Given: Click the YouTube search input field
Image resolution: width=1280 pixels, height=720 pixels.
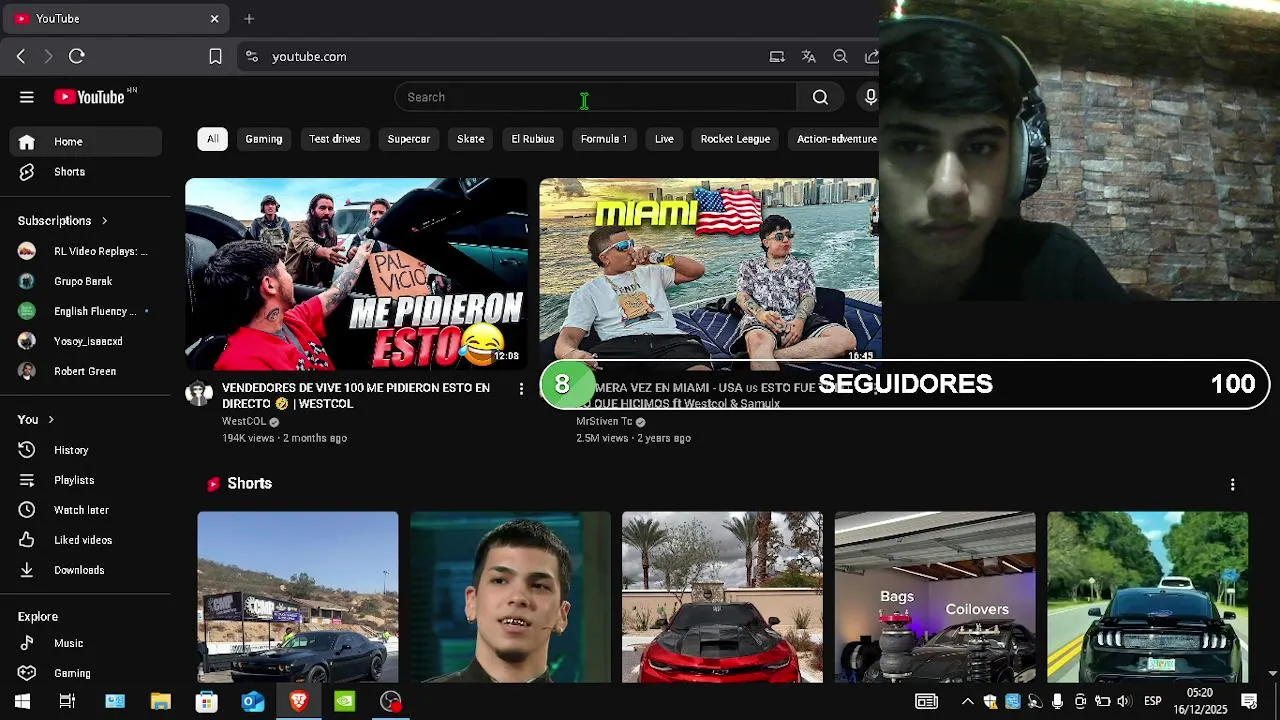Looking at the screenshot, I should click(x=596, y=97).
